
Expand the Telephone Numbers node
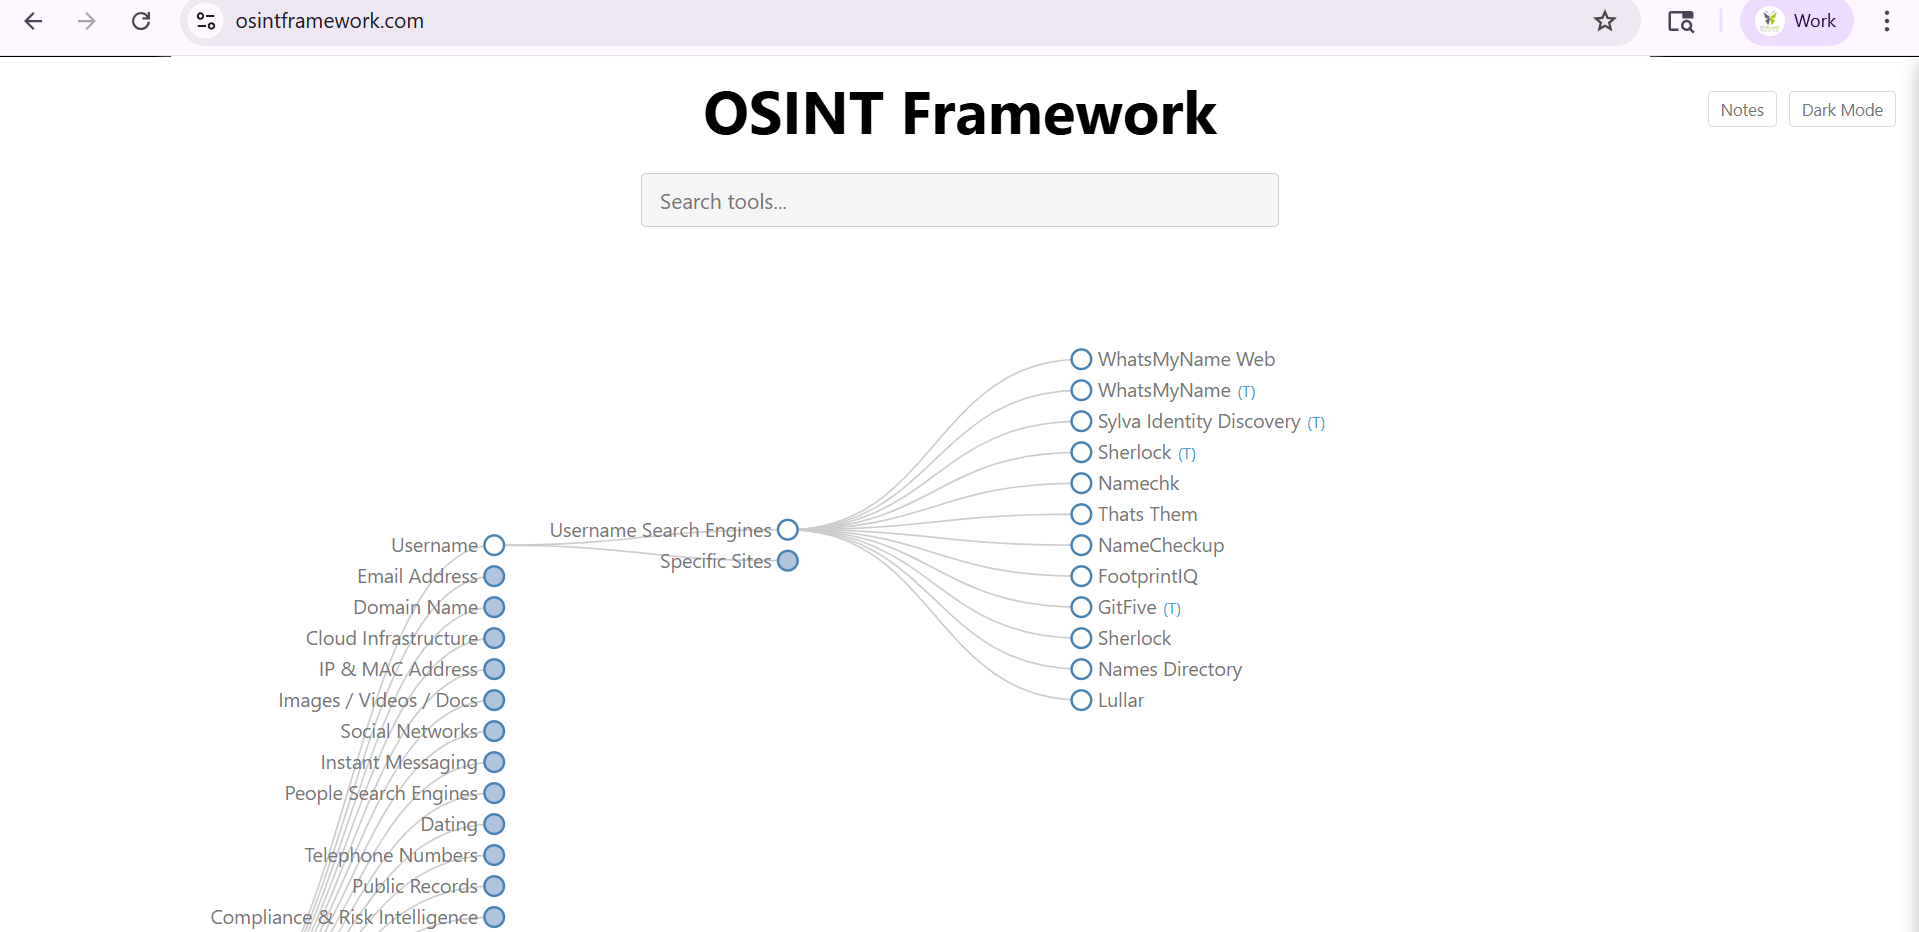[494, 855]
